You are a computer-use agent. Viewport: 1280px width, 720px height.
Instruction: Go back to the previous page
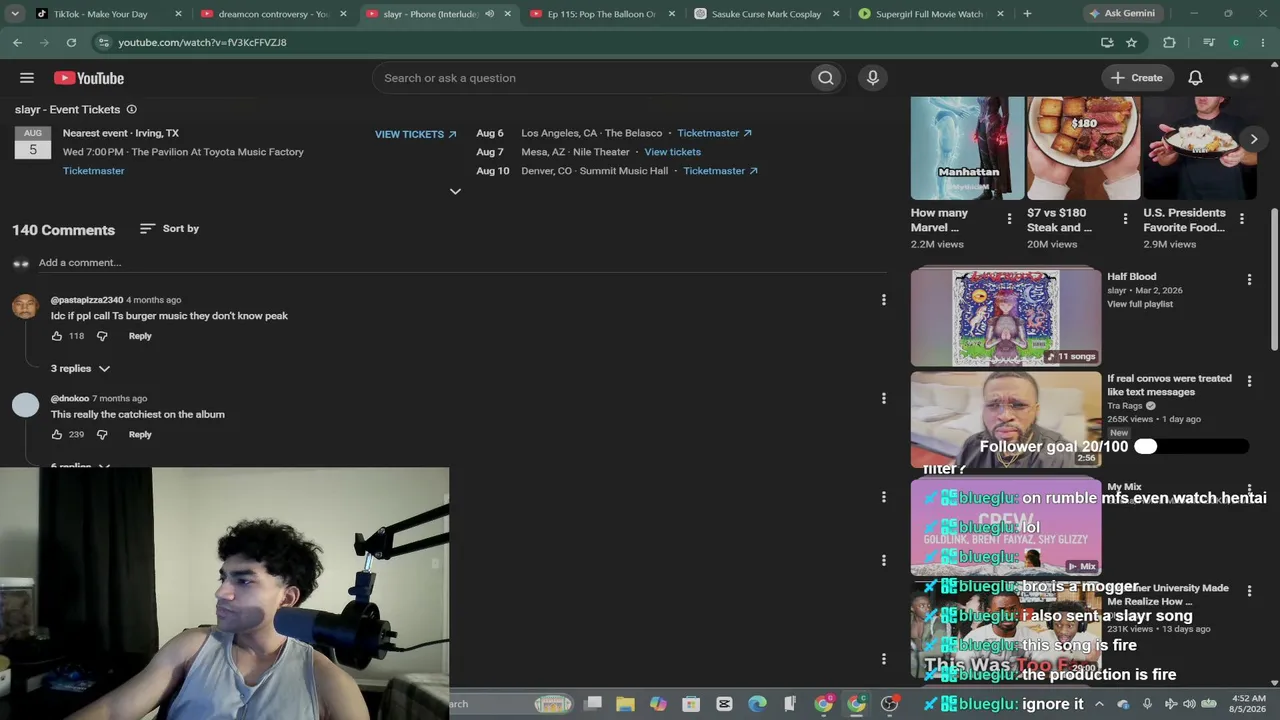(x=18, y=42)
